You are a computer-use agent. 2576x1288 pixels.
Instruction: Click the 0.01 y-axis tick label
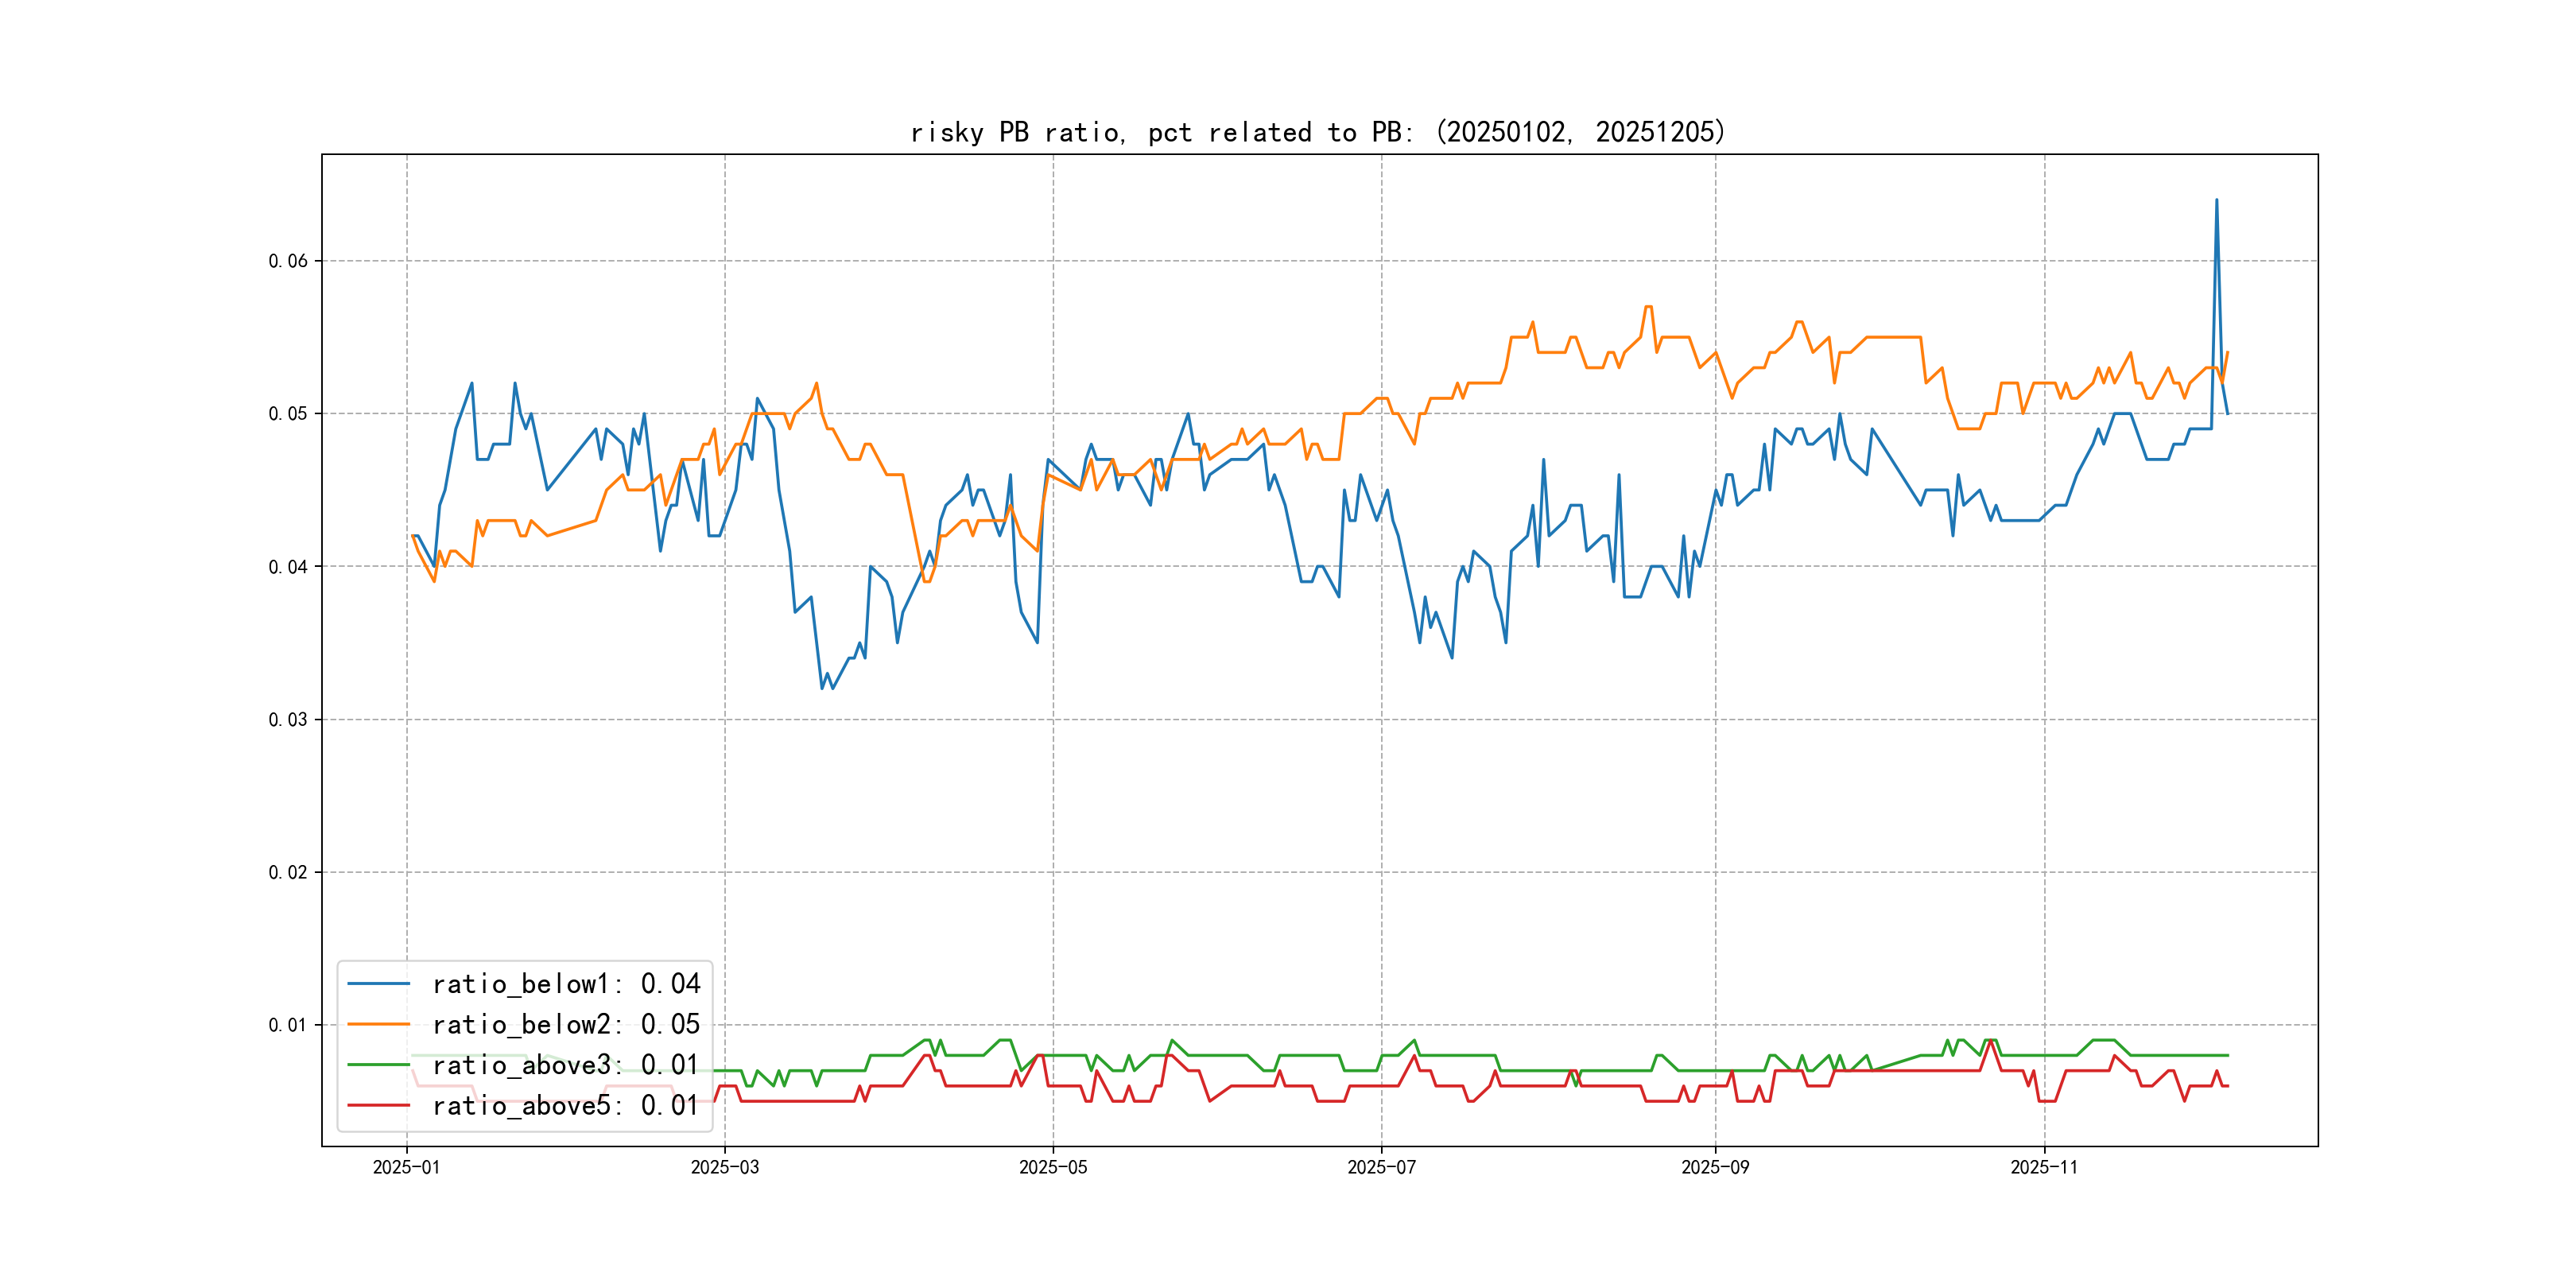click(x=288, y=1025)
